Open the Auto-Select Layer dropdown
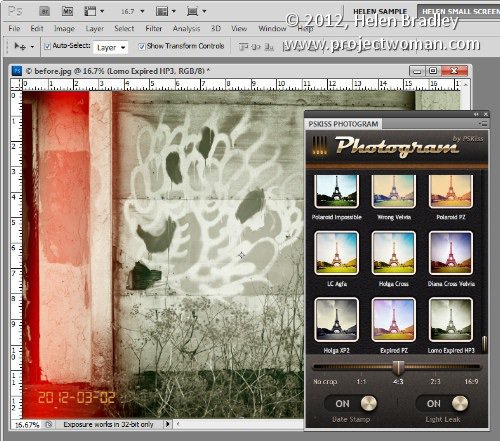Image resolution: width=500 pixels, height=441 pixels. [110, 48]
